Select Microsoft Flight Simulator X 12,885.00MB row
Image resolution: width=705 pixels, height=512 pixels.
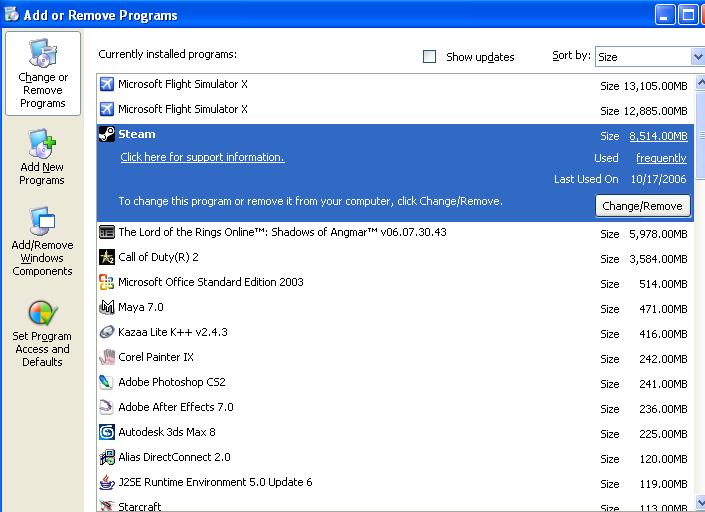point(395,109)
